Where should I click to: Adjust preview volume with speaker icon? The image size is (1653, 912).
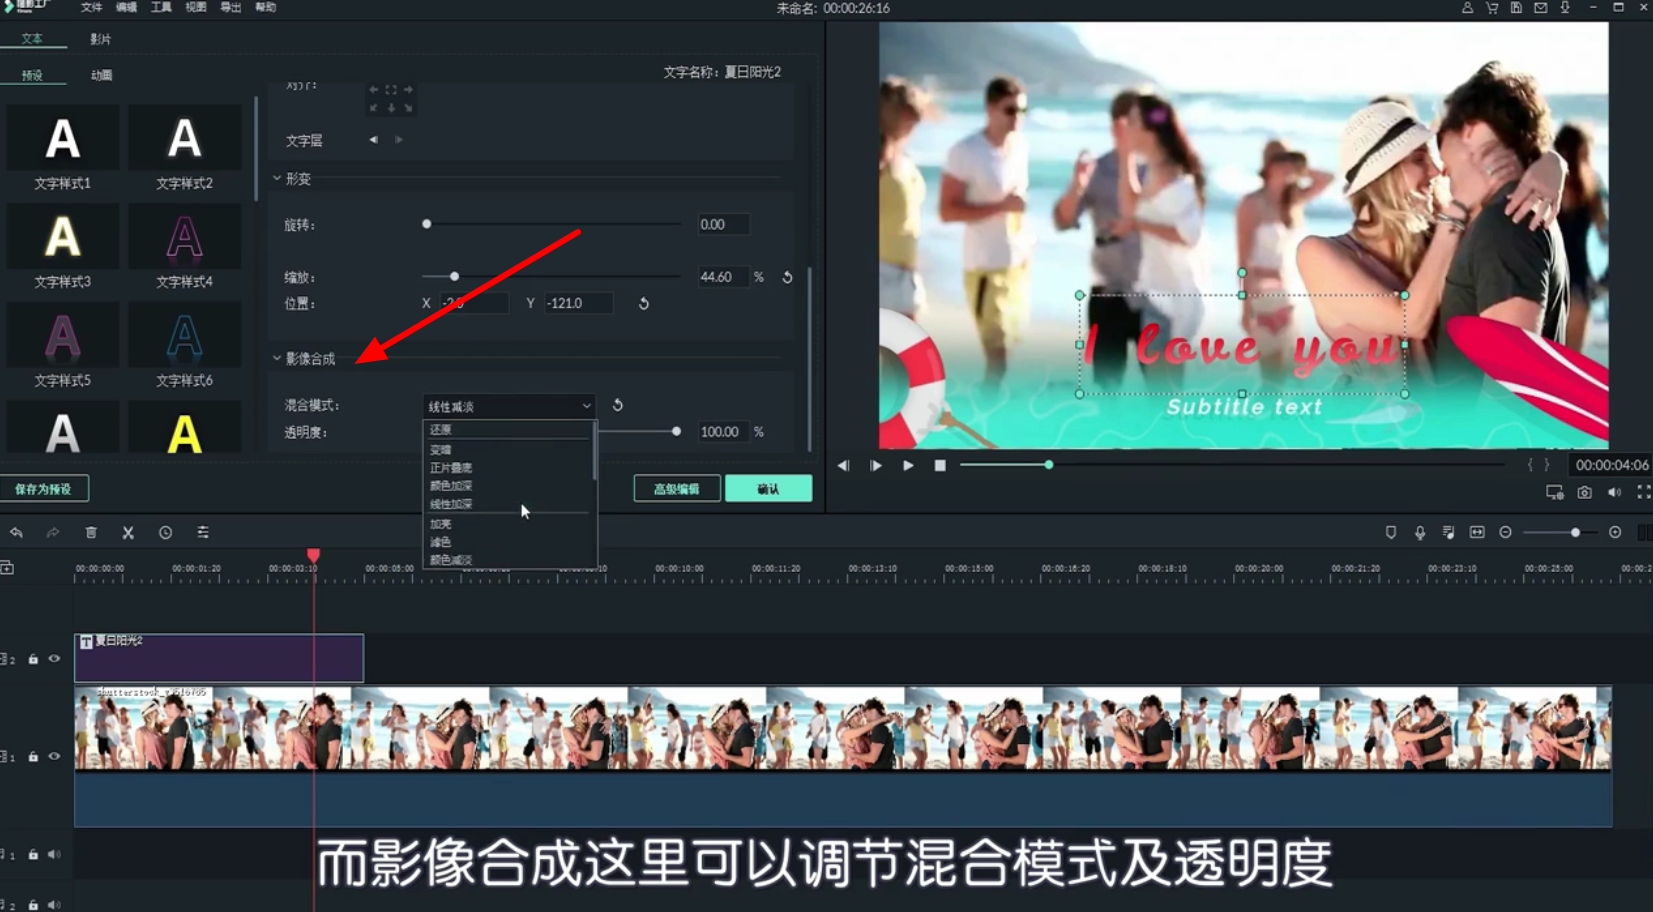coord(1614,492)
